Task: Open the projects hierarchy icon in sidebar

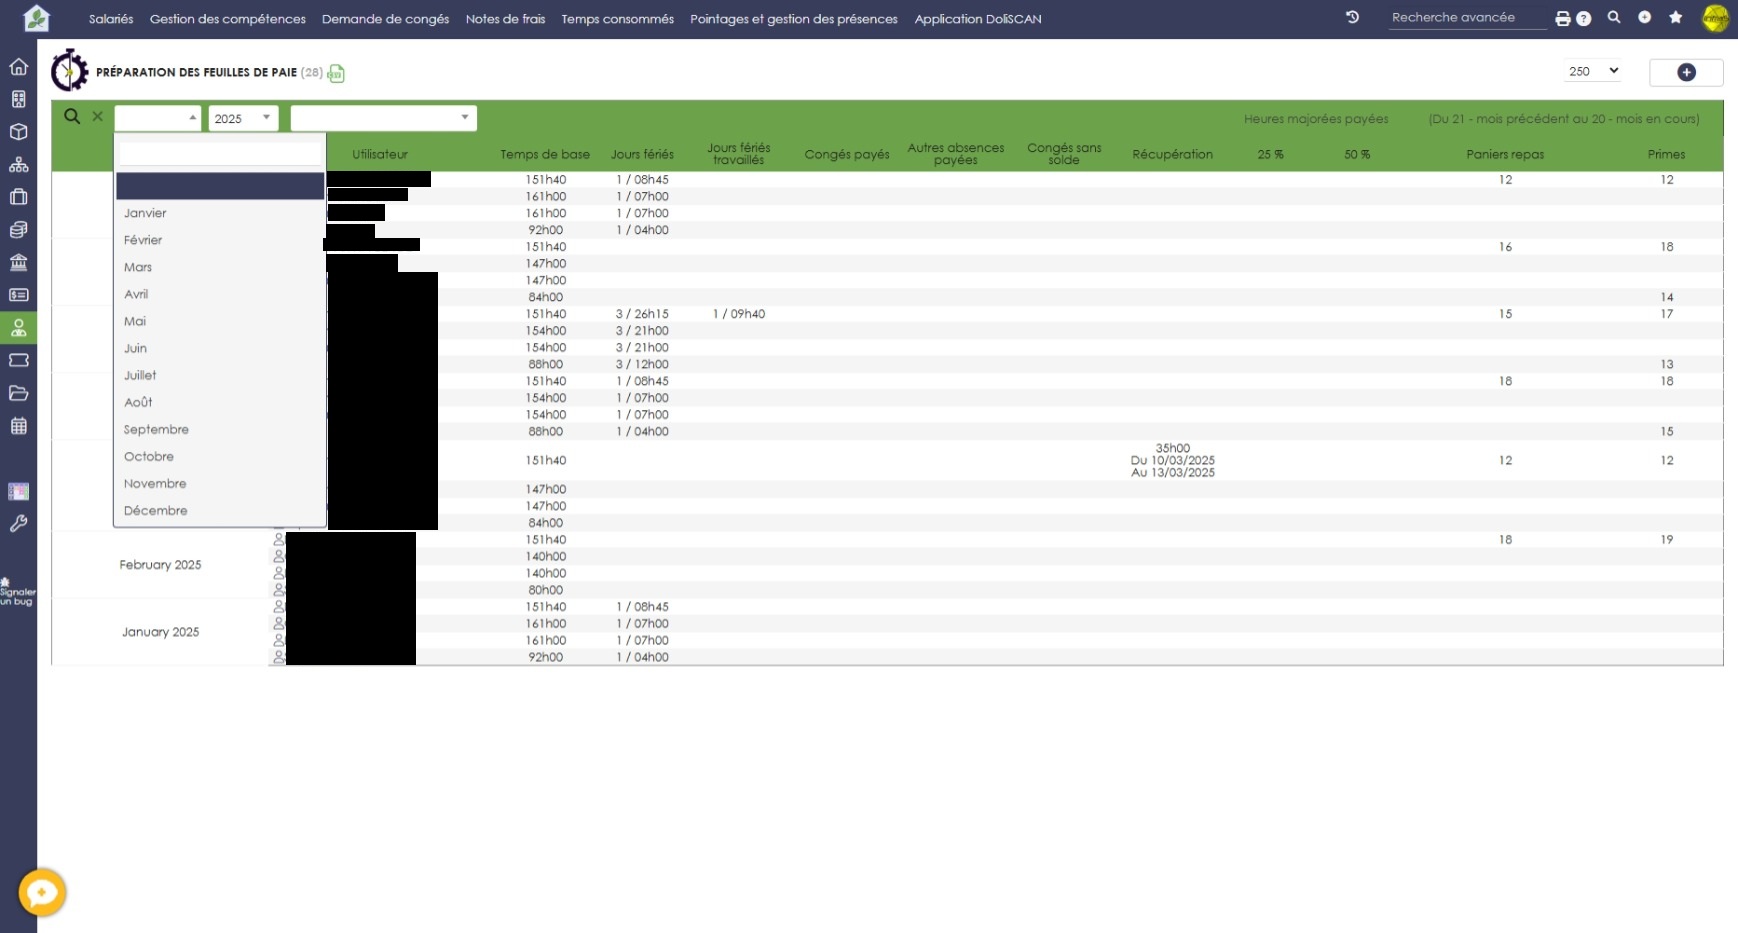Action: [18, 165]
